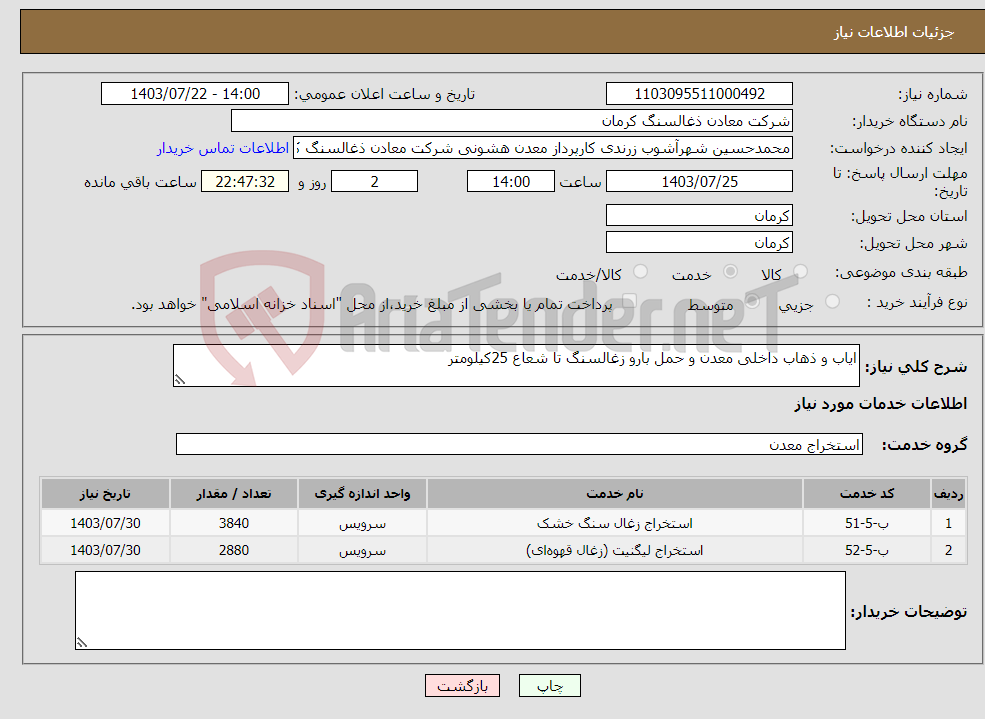Click the remaining days field showing 2

[x=374, y=181]
